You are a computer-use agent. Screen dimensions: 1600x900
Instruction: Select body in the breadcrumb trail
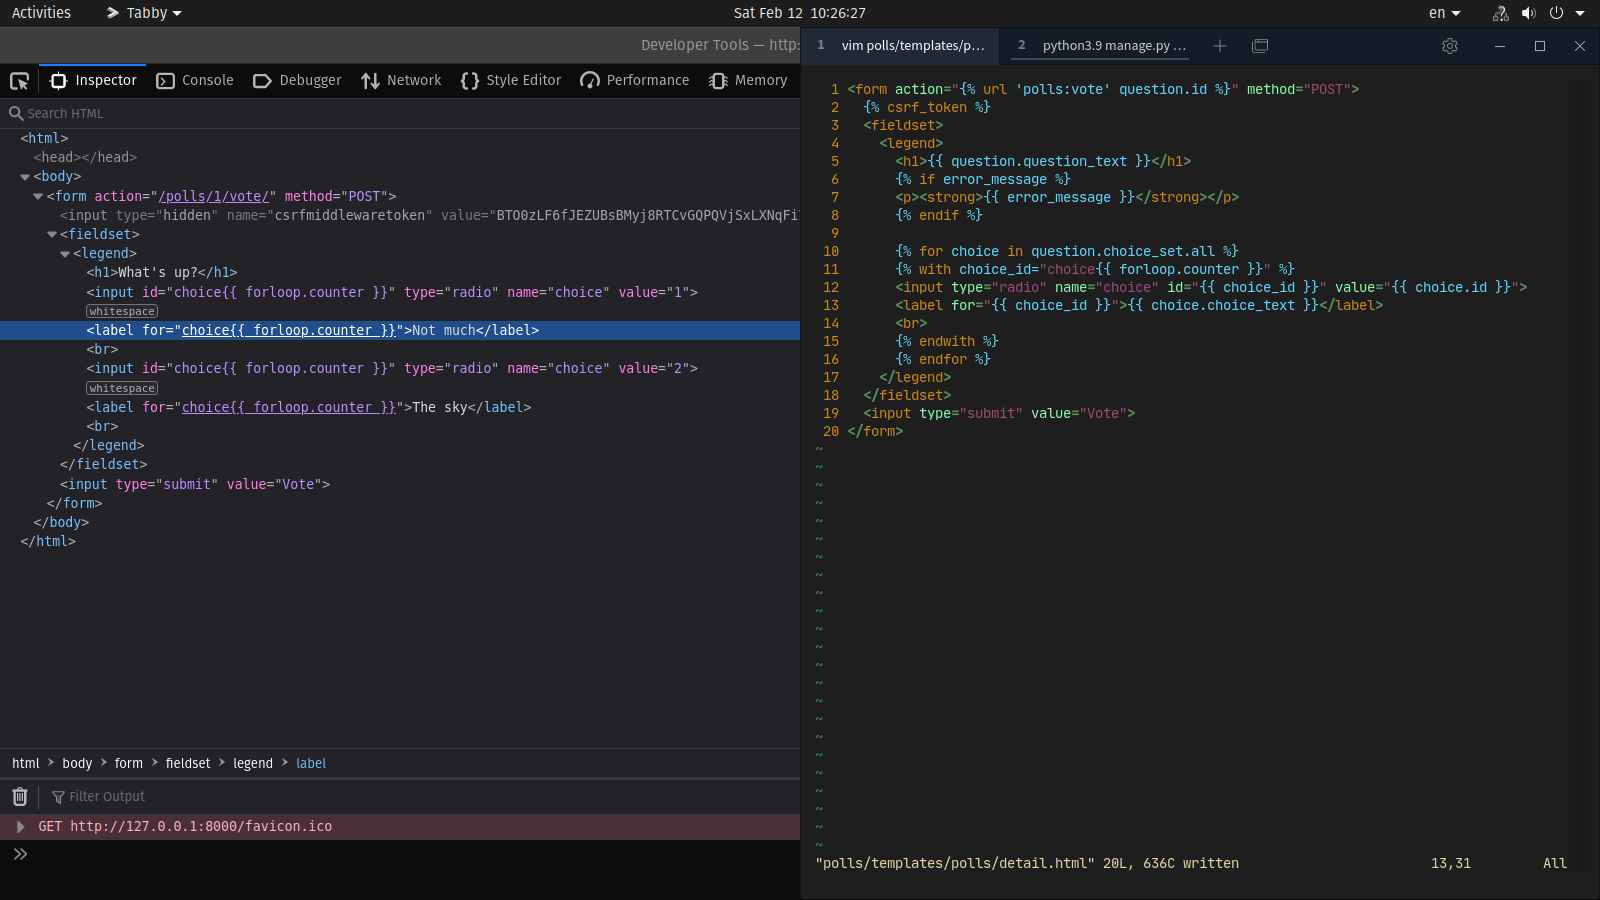pos(77,763)
